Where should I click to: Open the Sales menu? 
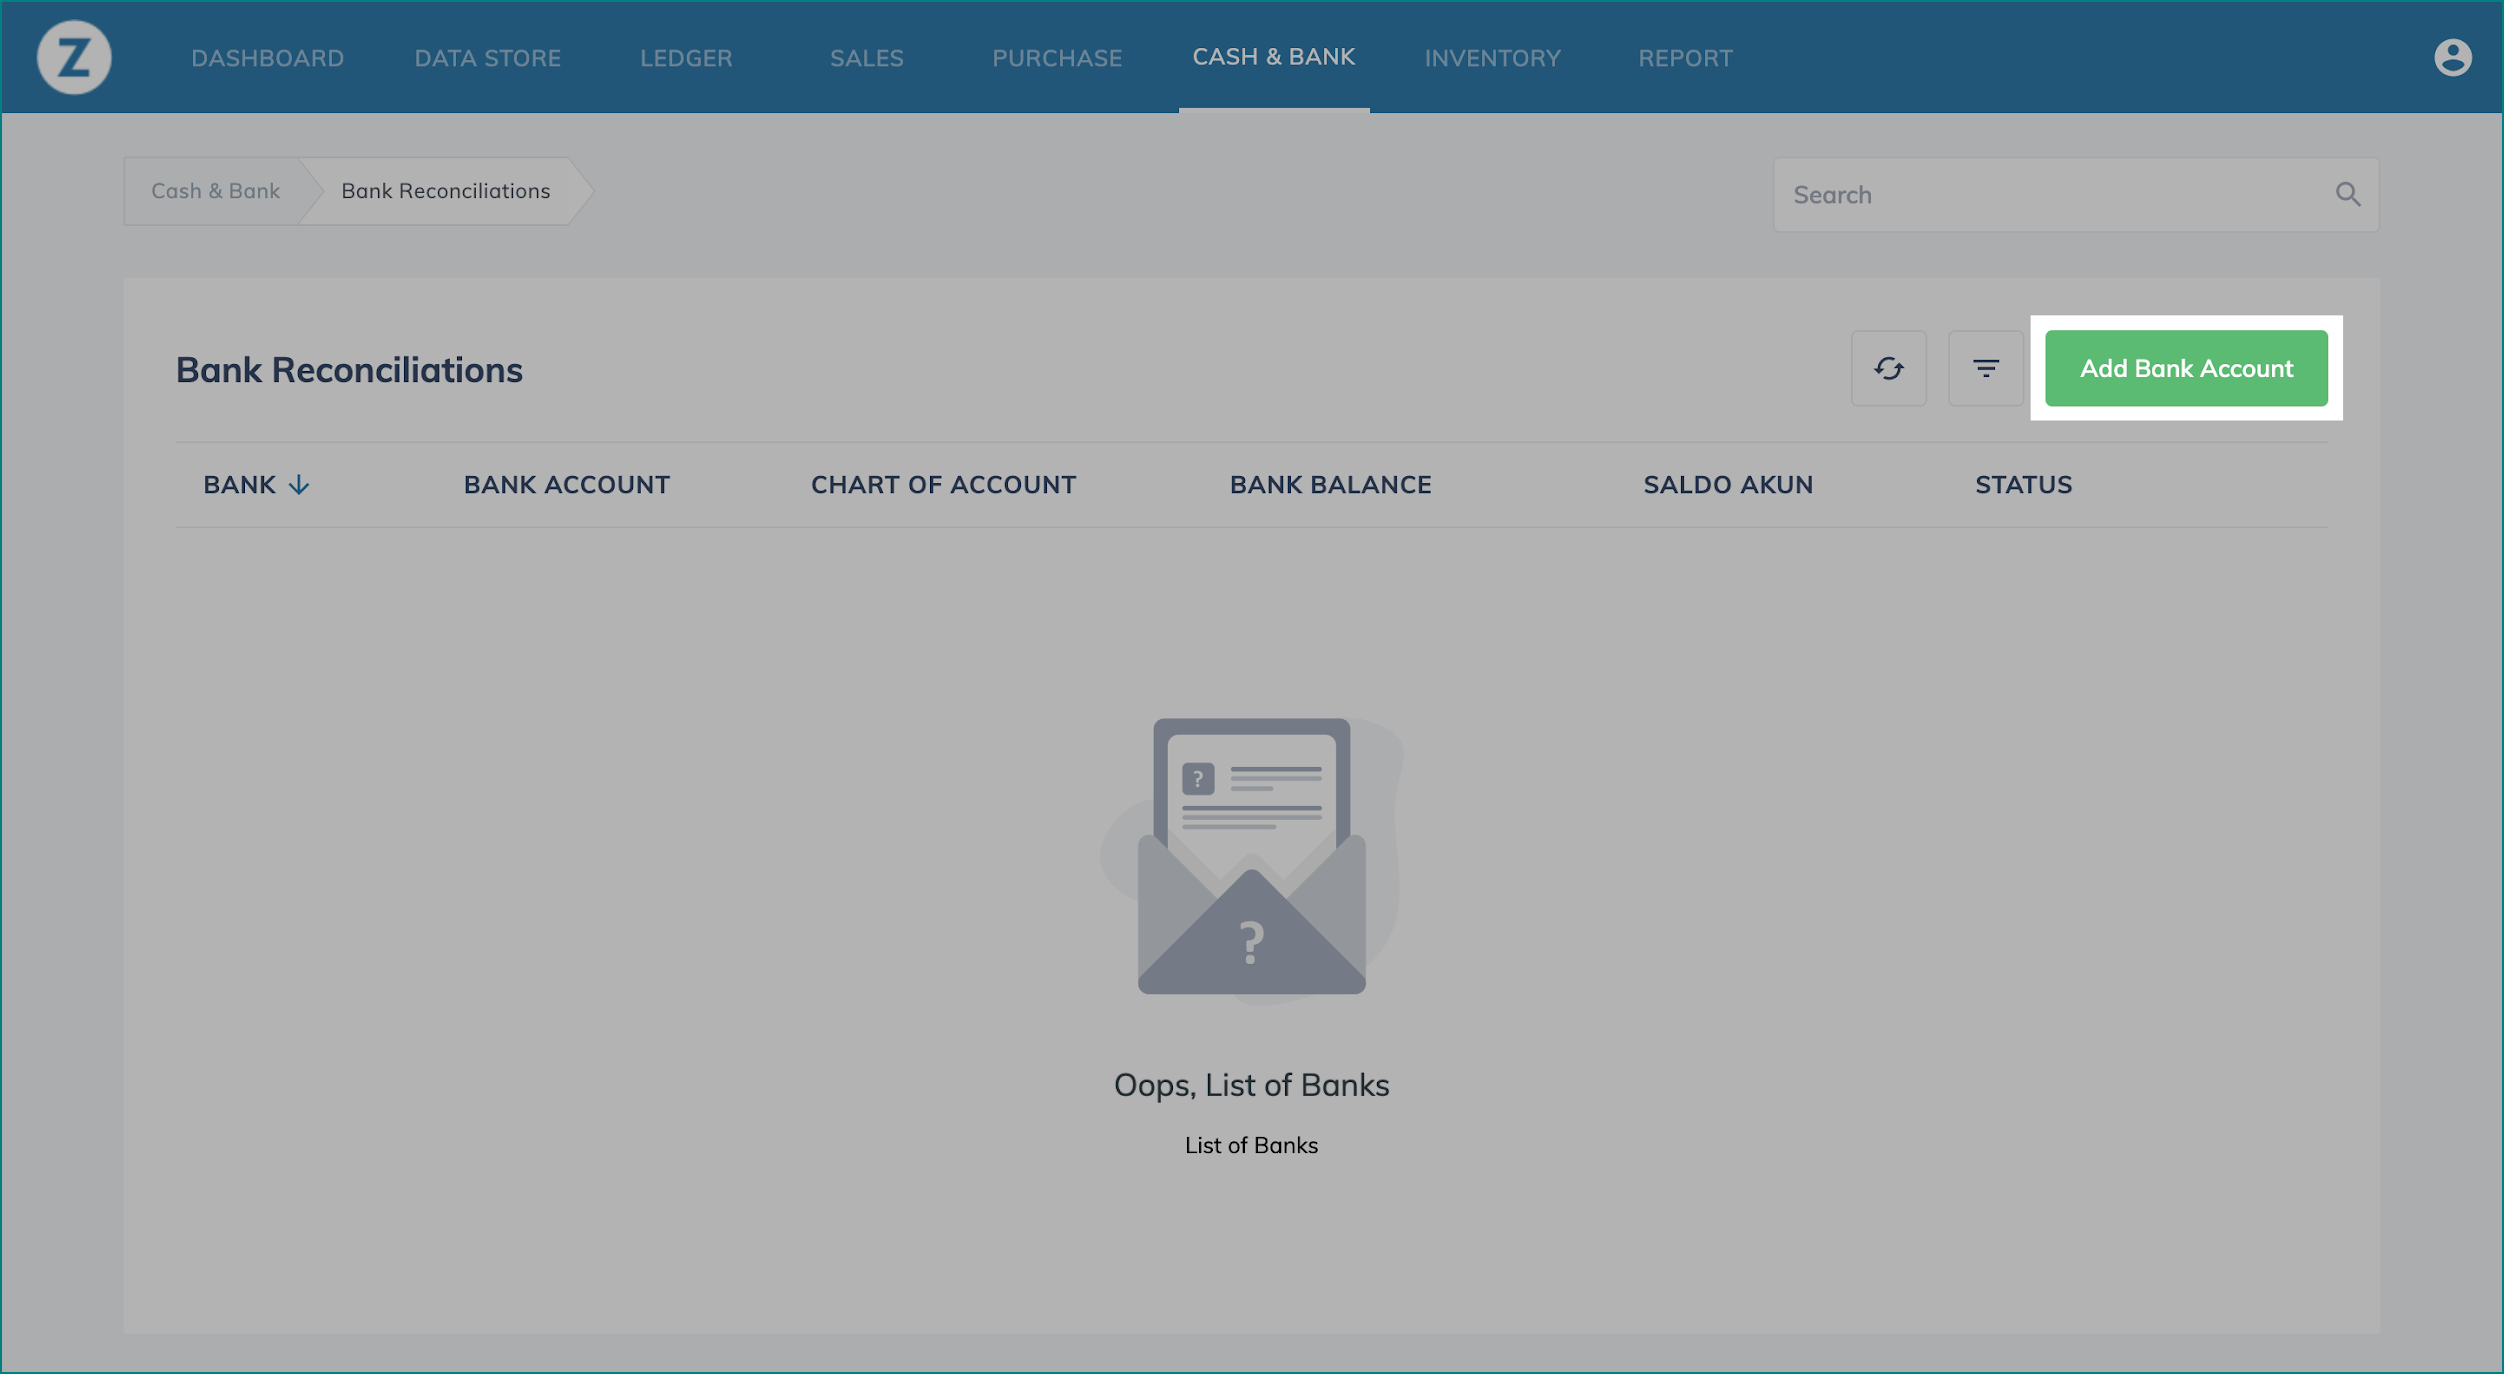[866, 58]
